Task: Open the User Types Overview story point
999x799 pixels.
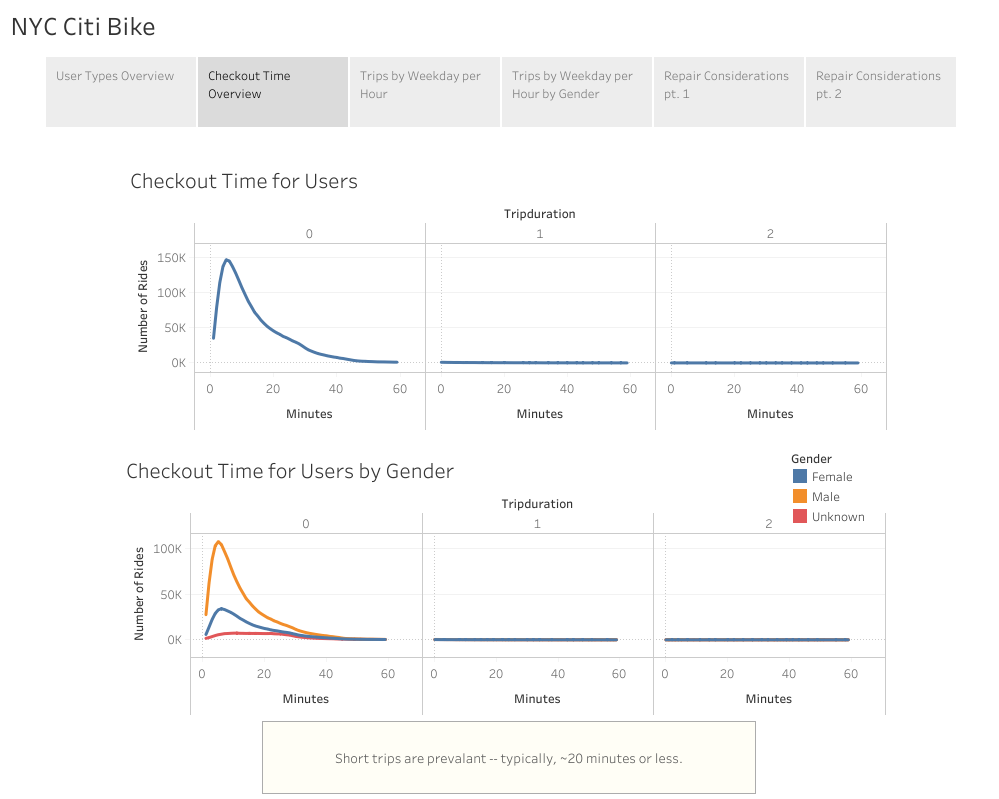Action: click(121, 92)
